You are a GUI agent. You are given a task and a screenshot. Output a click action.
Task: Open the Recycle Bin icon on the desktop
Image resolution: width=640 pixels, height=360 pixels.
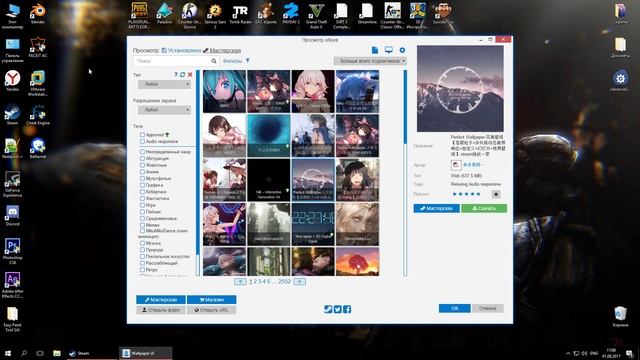(620, 317)
